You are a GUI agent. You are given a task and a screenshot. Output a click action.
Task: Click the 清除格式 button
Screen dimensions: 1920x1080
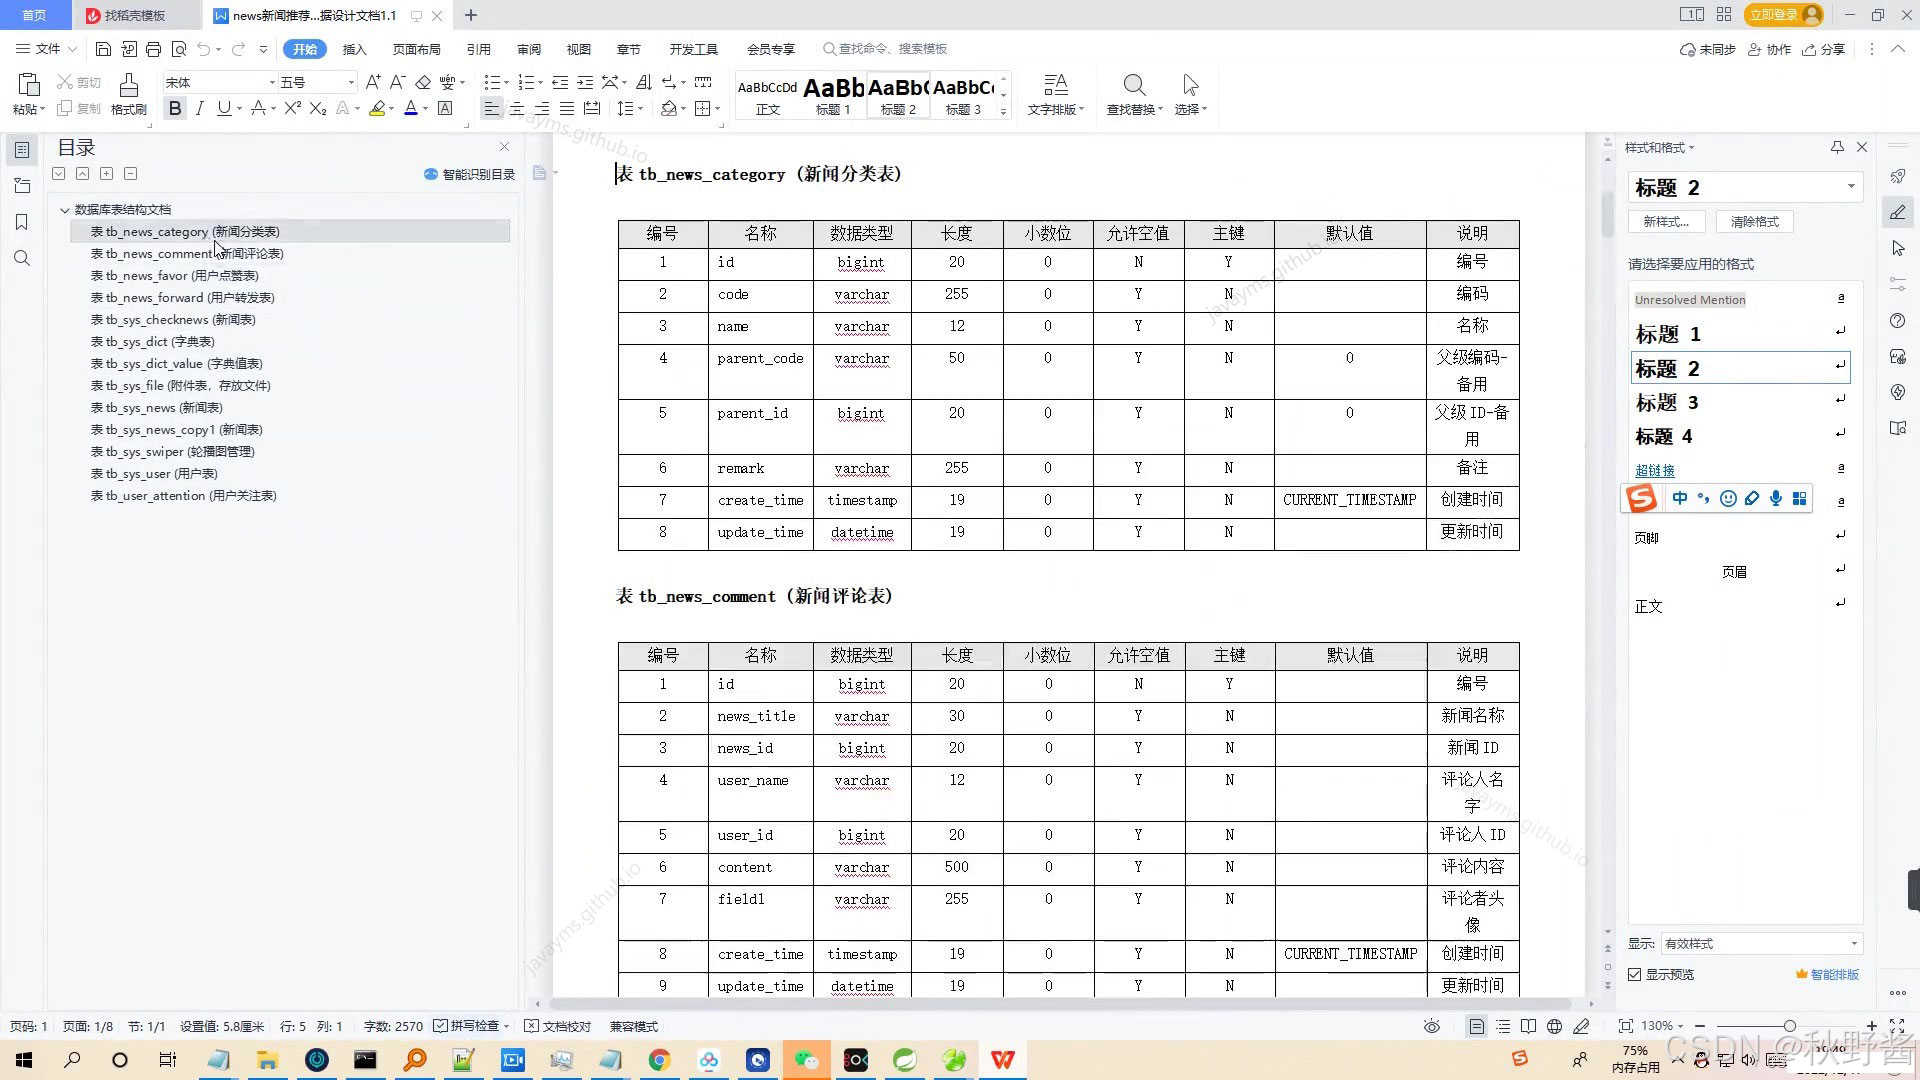tap(1754, 222)
